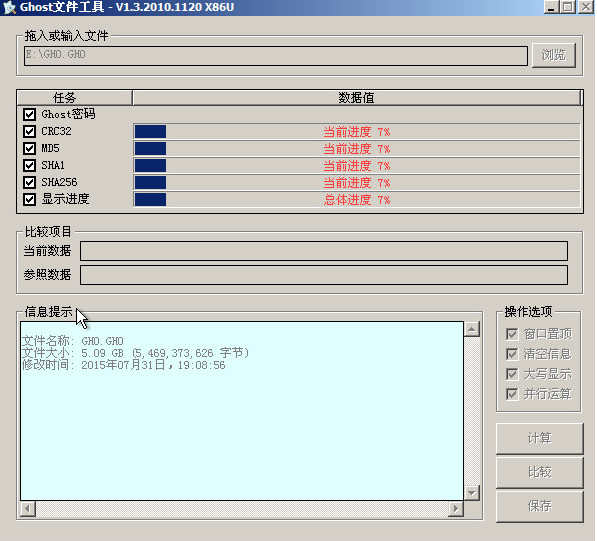Click the scroll left arrow in info panel
The height and width of the screenshot is (541, 597).
click(28, 508)
